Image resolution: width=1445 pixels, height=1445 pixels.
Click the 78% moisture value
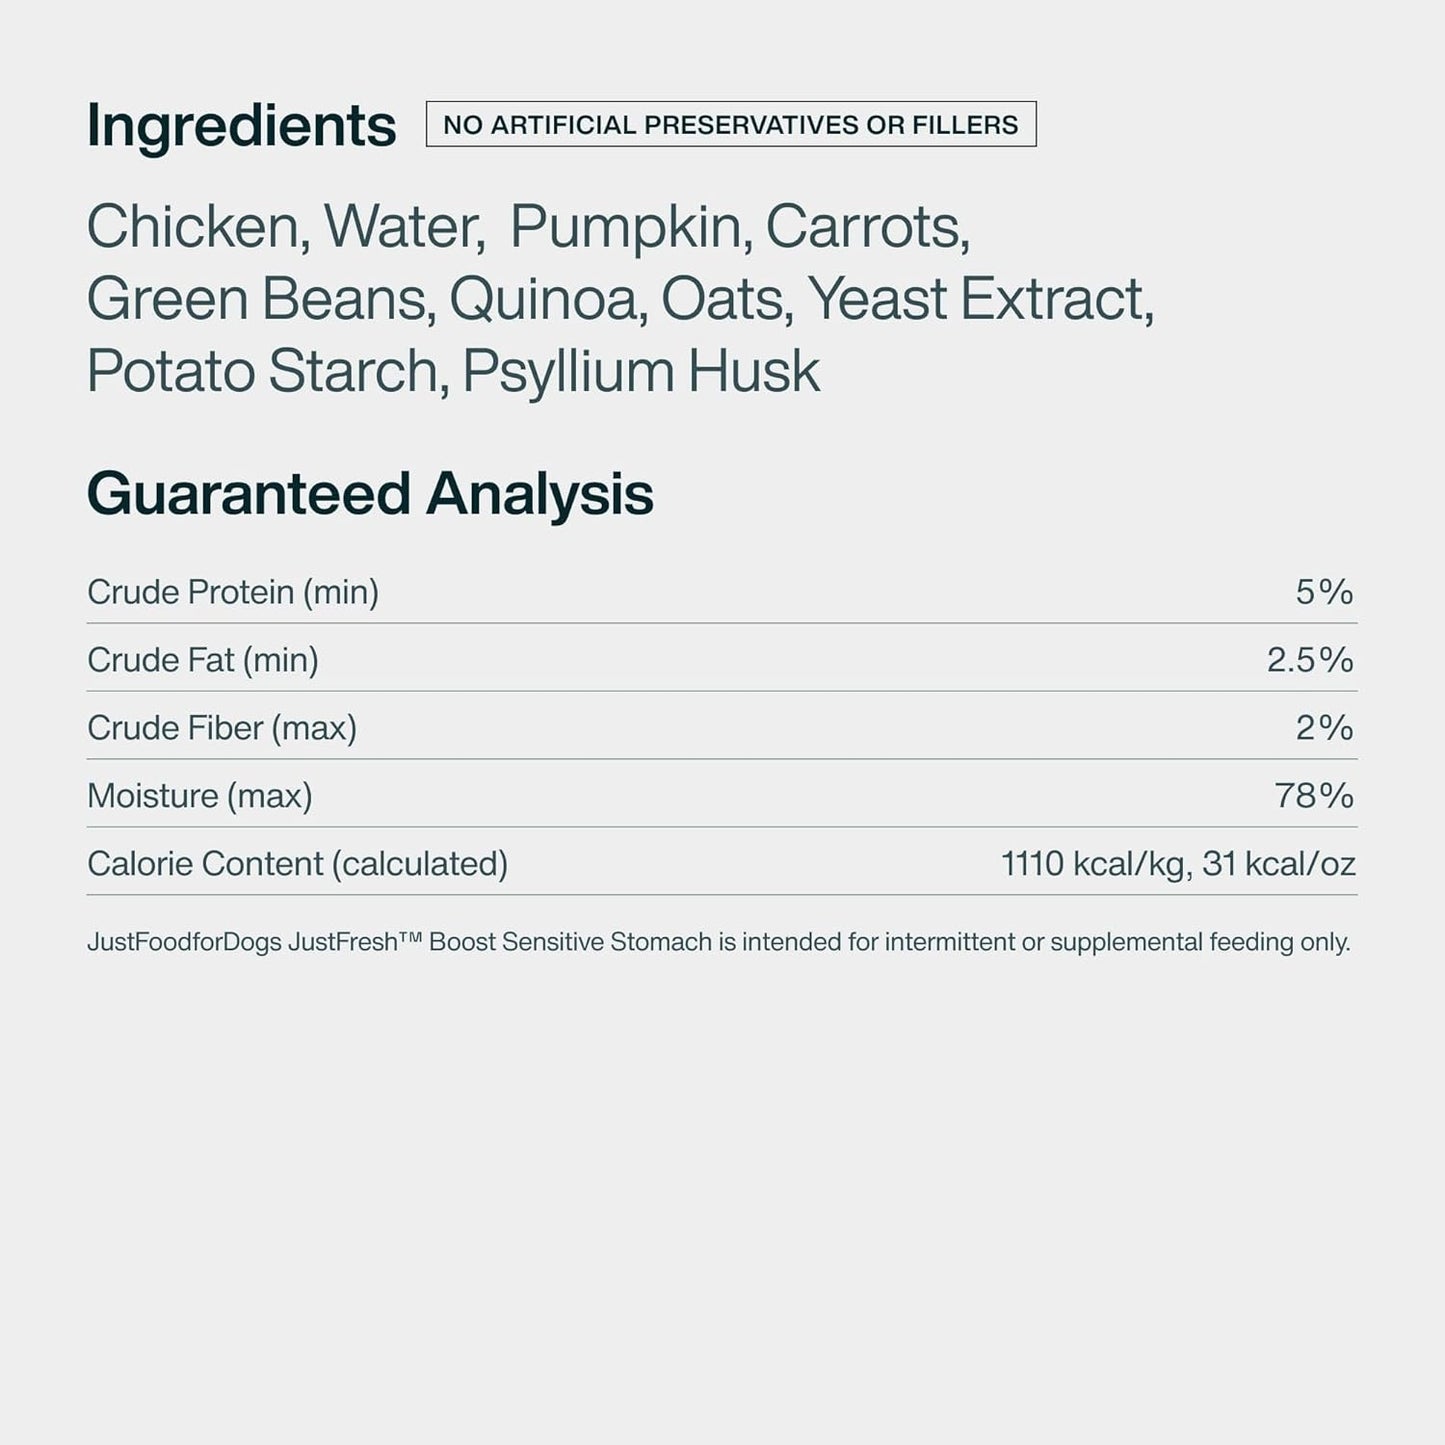coord(1314,796)
